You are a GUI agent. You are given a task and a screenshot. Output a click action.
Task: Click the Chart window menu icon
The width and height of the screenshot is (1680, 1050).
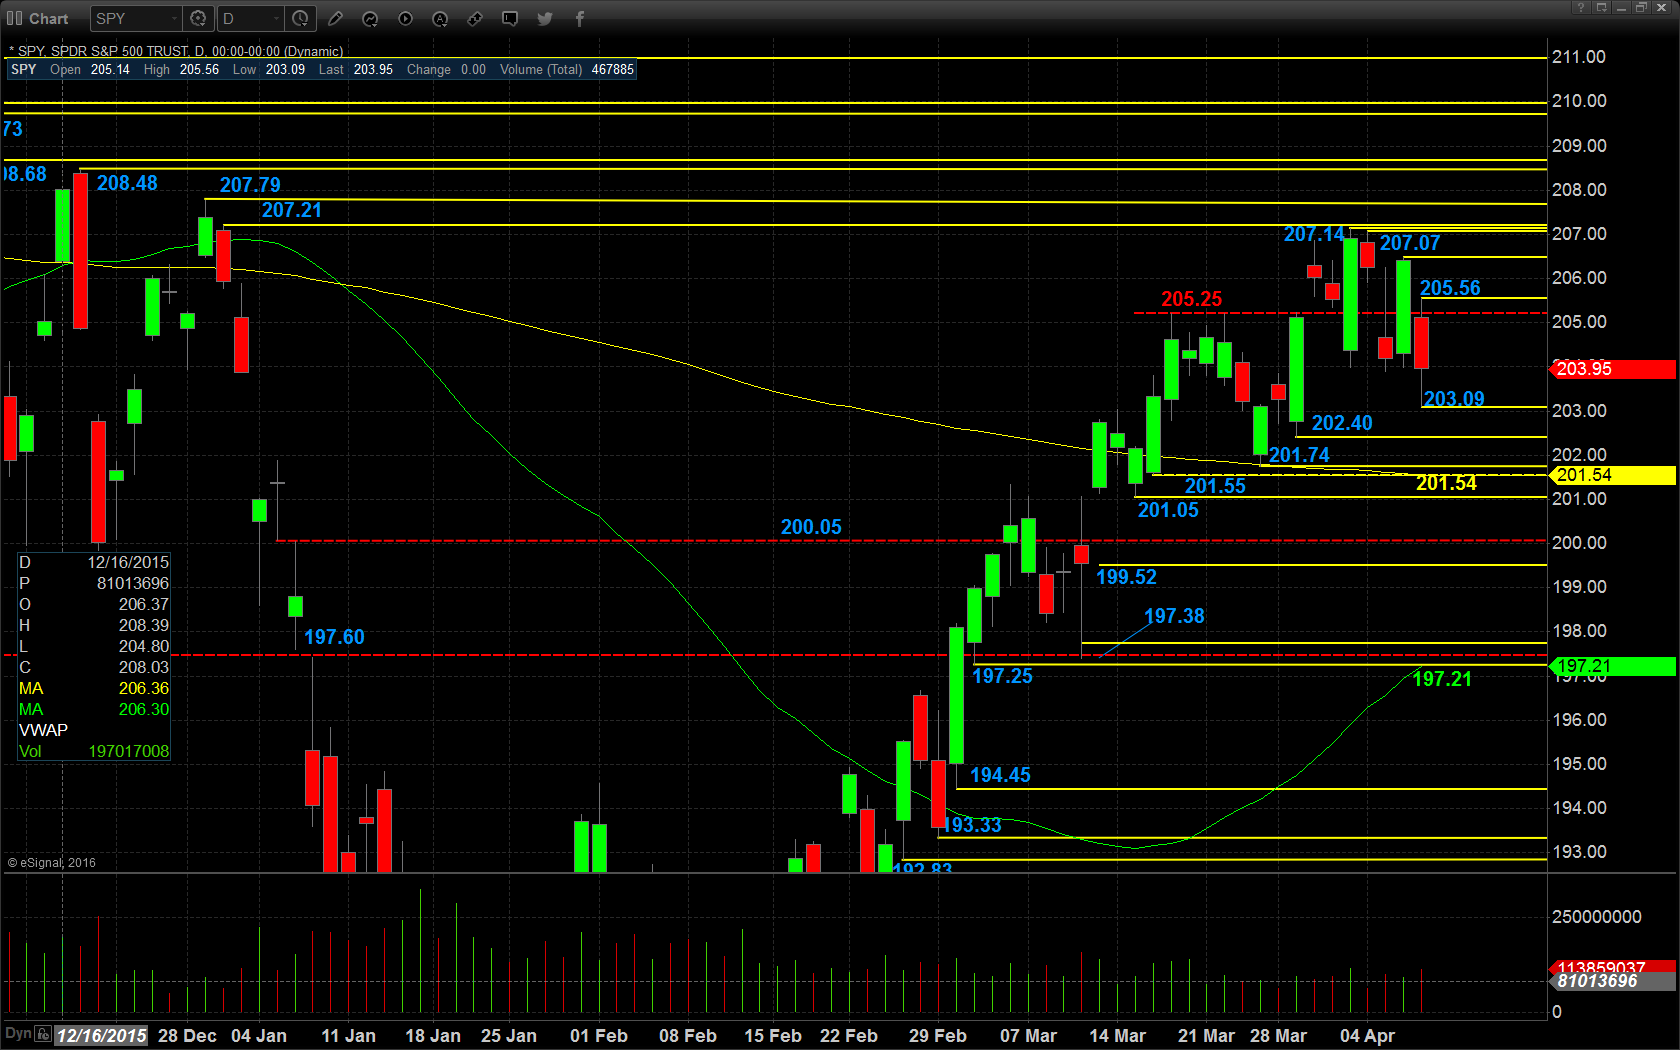click(x=14, y=18)
